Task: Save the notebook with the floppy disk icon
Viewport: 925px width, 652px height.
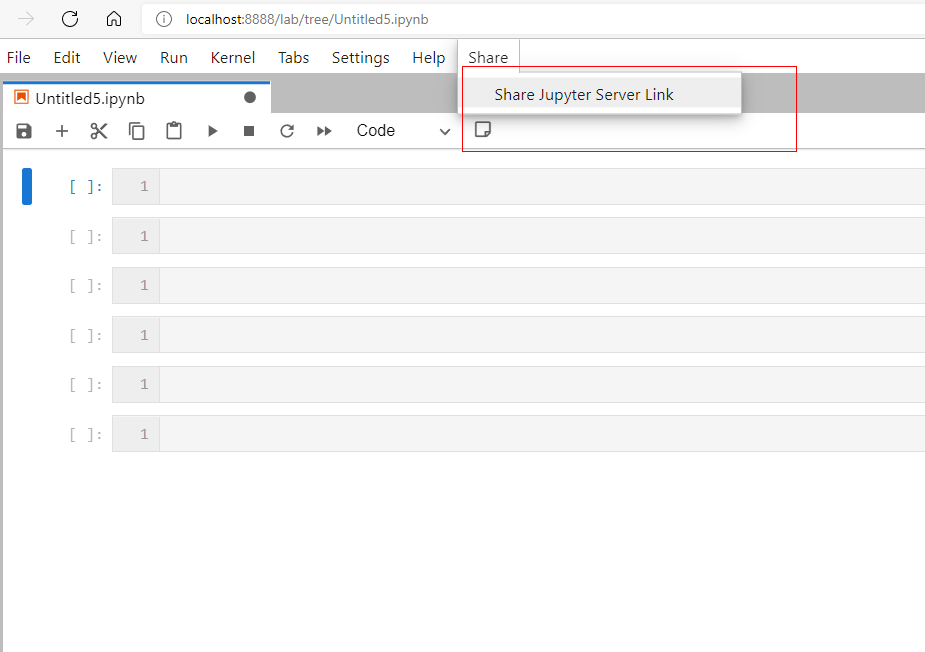Action: click(24, 131)
